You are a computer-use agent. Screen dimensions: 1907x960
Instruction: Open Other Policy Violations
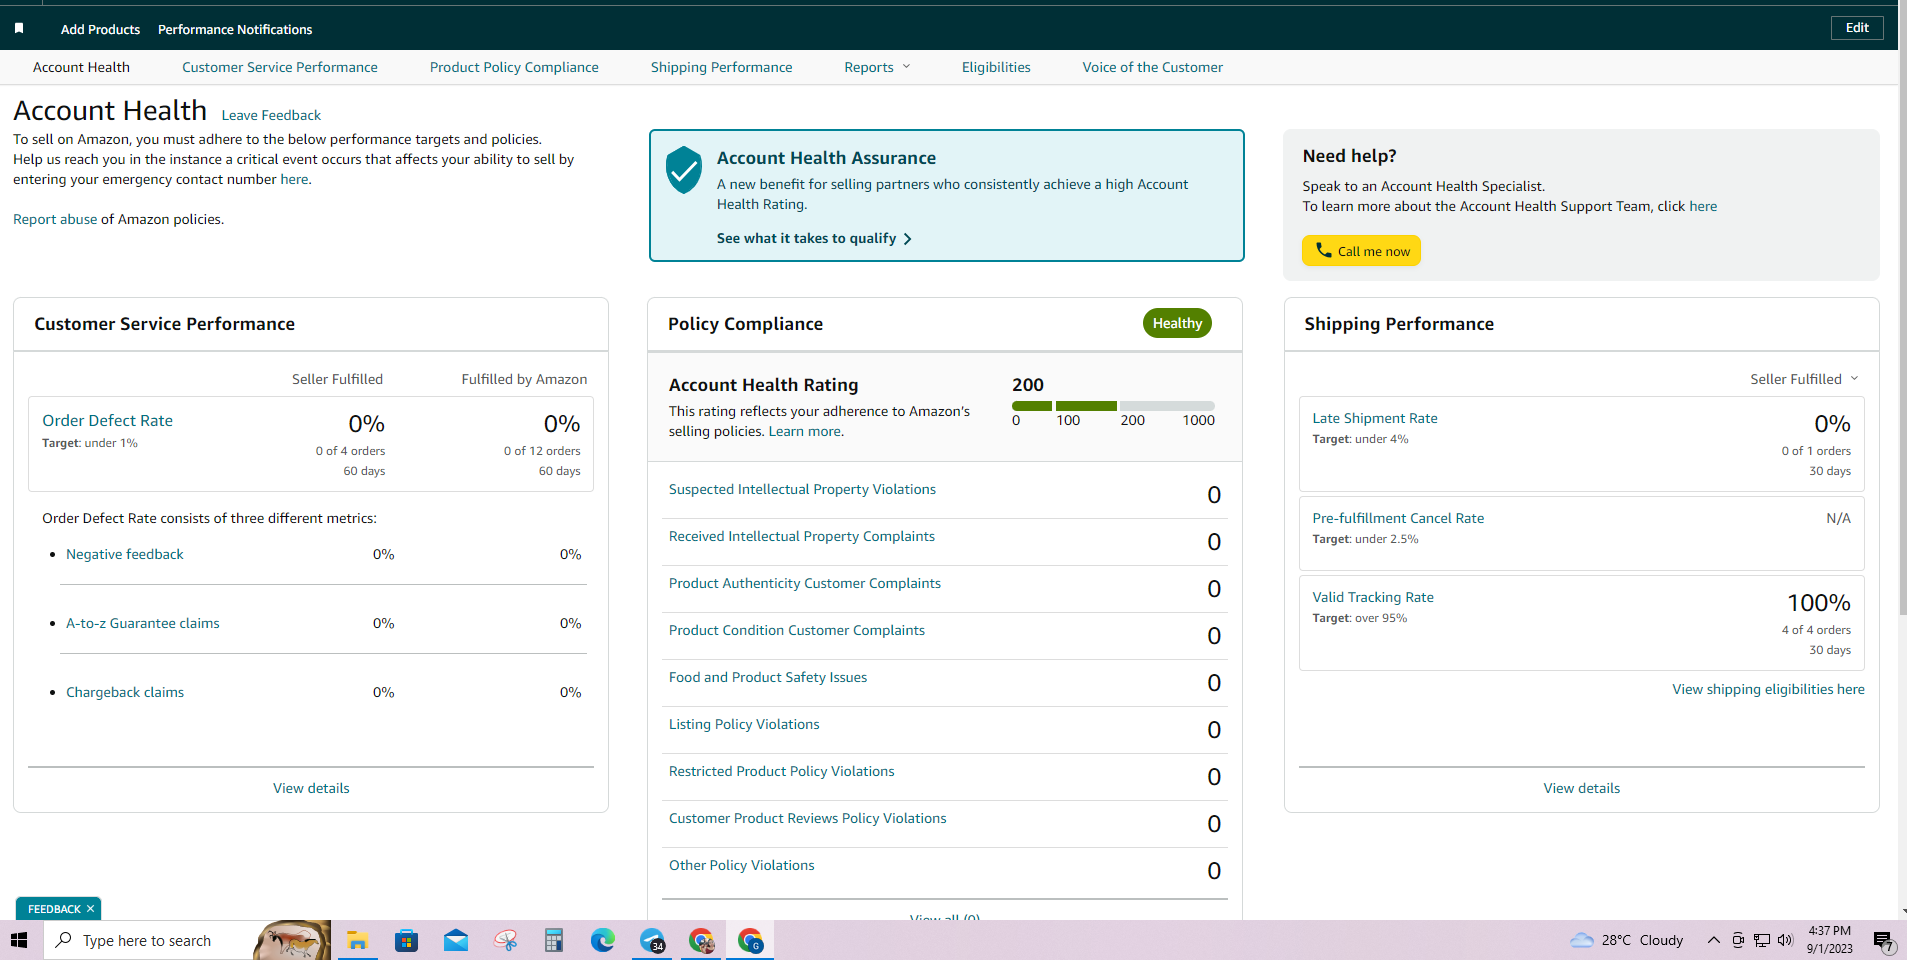pyautogui.click(x=742, y=865)
